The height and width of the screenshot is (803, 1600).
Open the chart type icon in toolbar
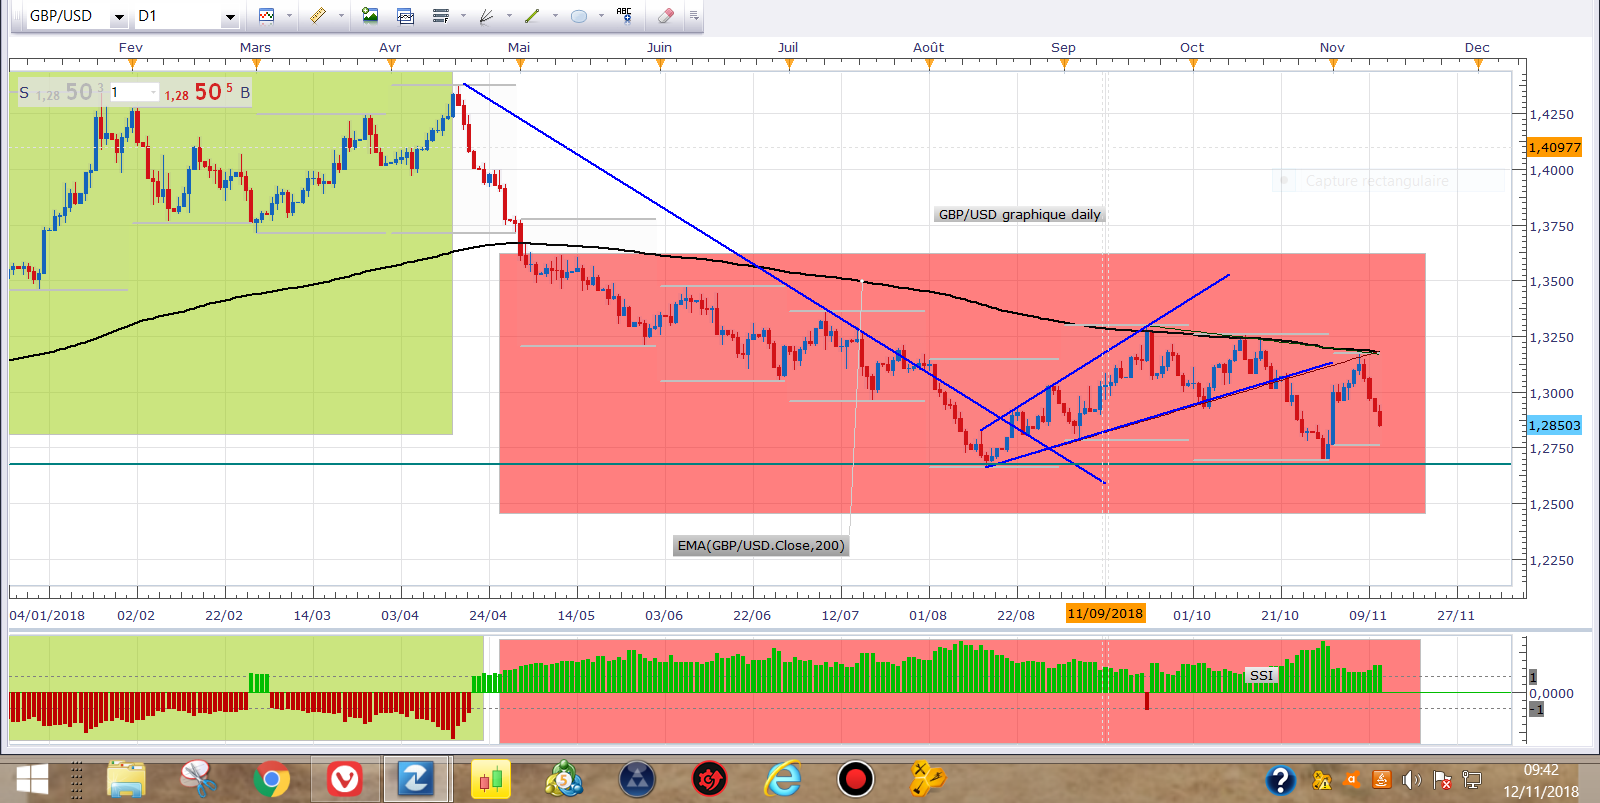[x=266, y=16]
